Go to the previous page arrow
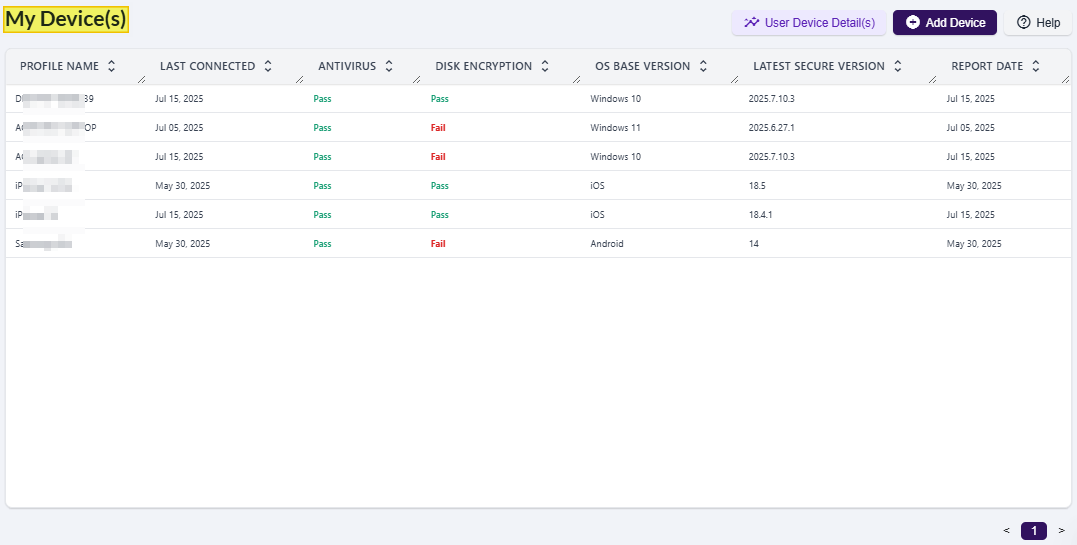This screenshot has width=1077, height=545. [1007, 531]
